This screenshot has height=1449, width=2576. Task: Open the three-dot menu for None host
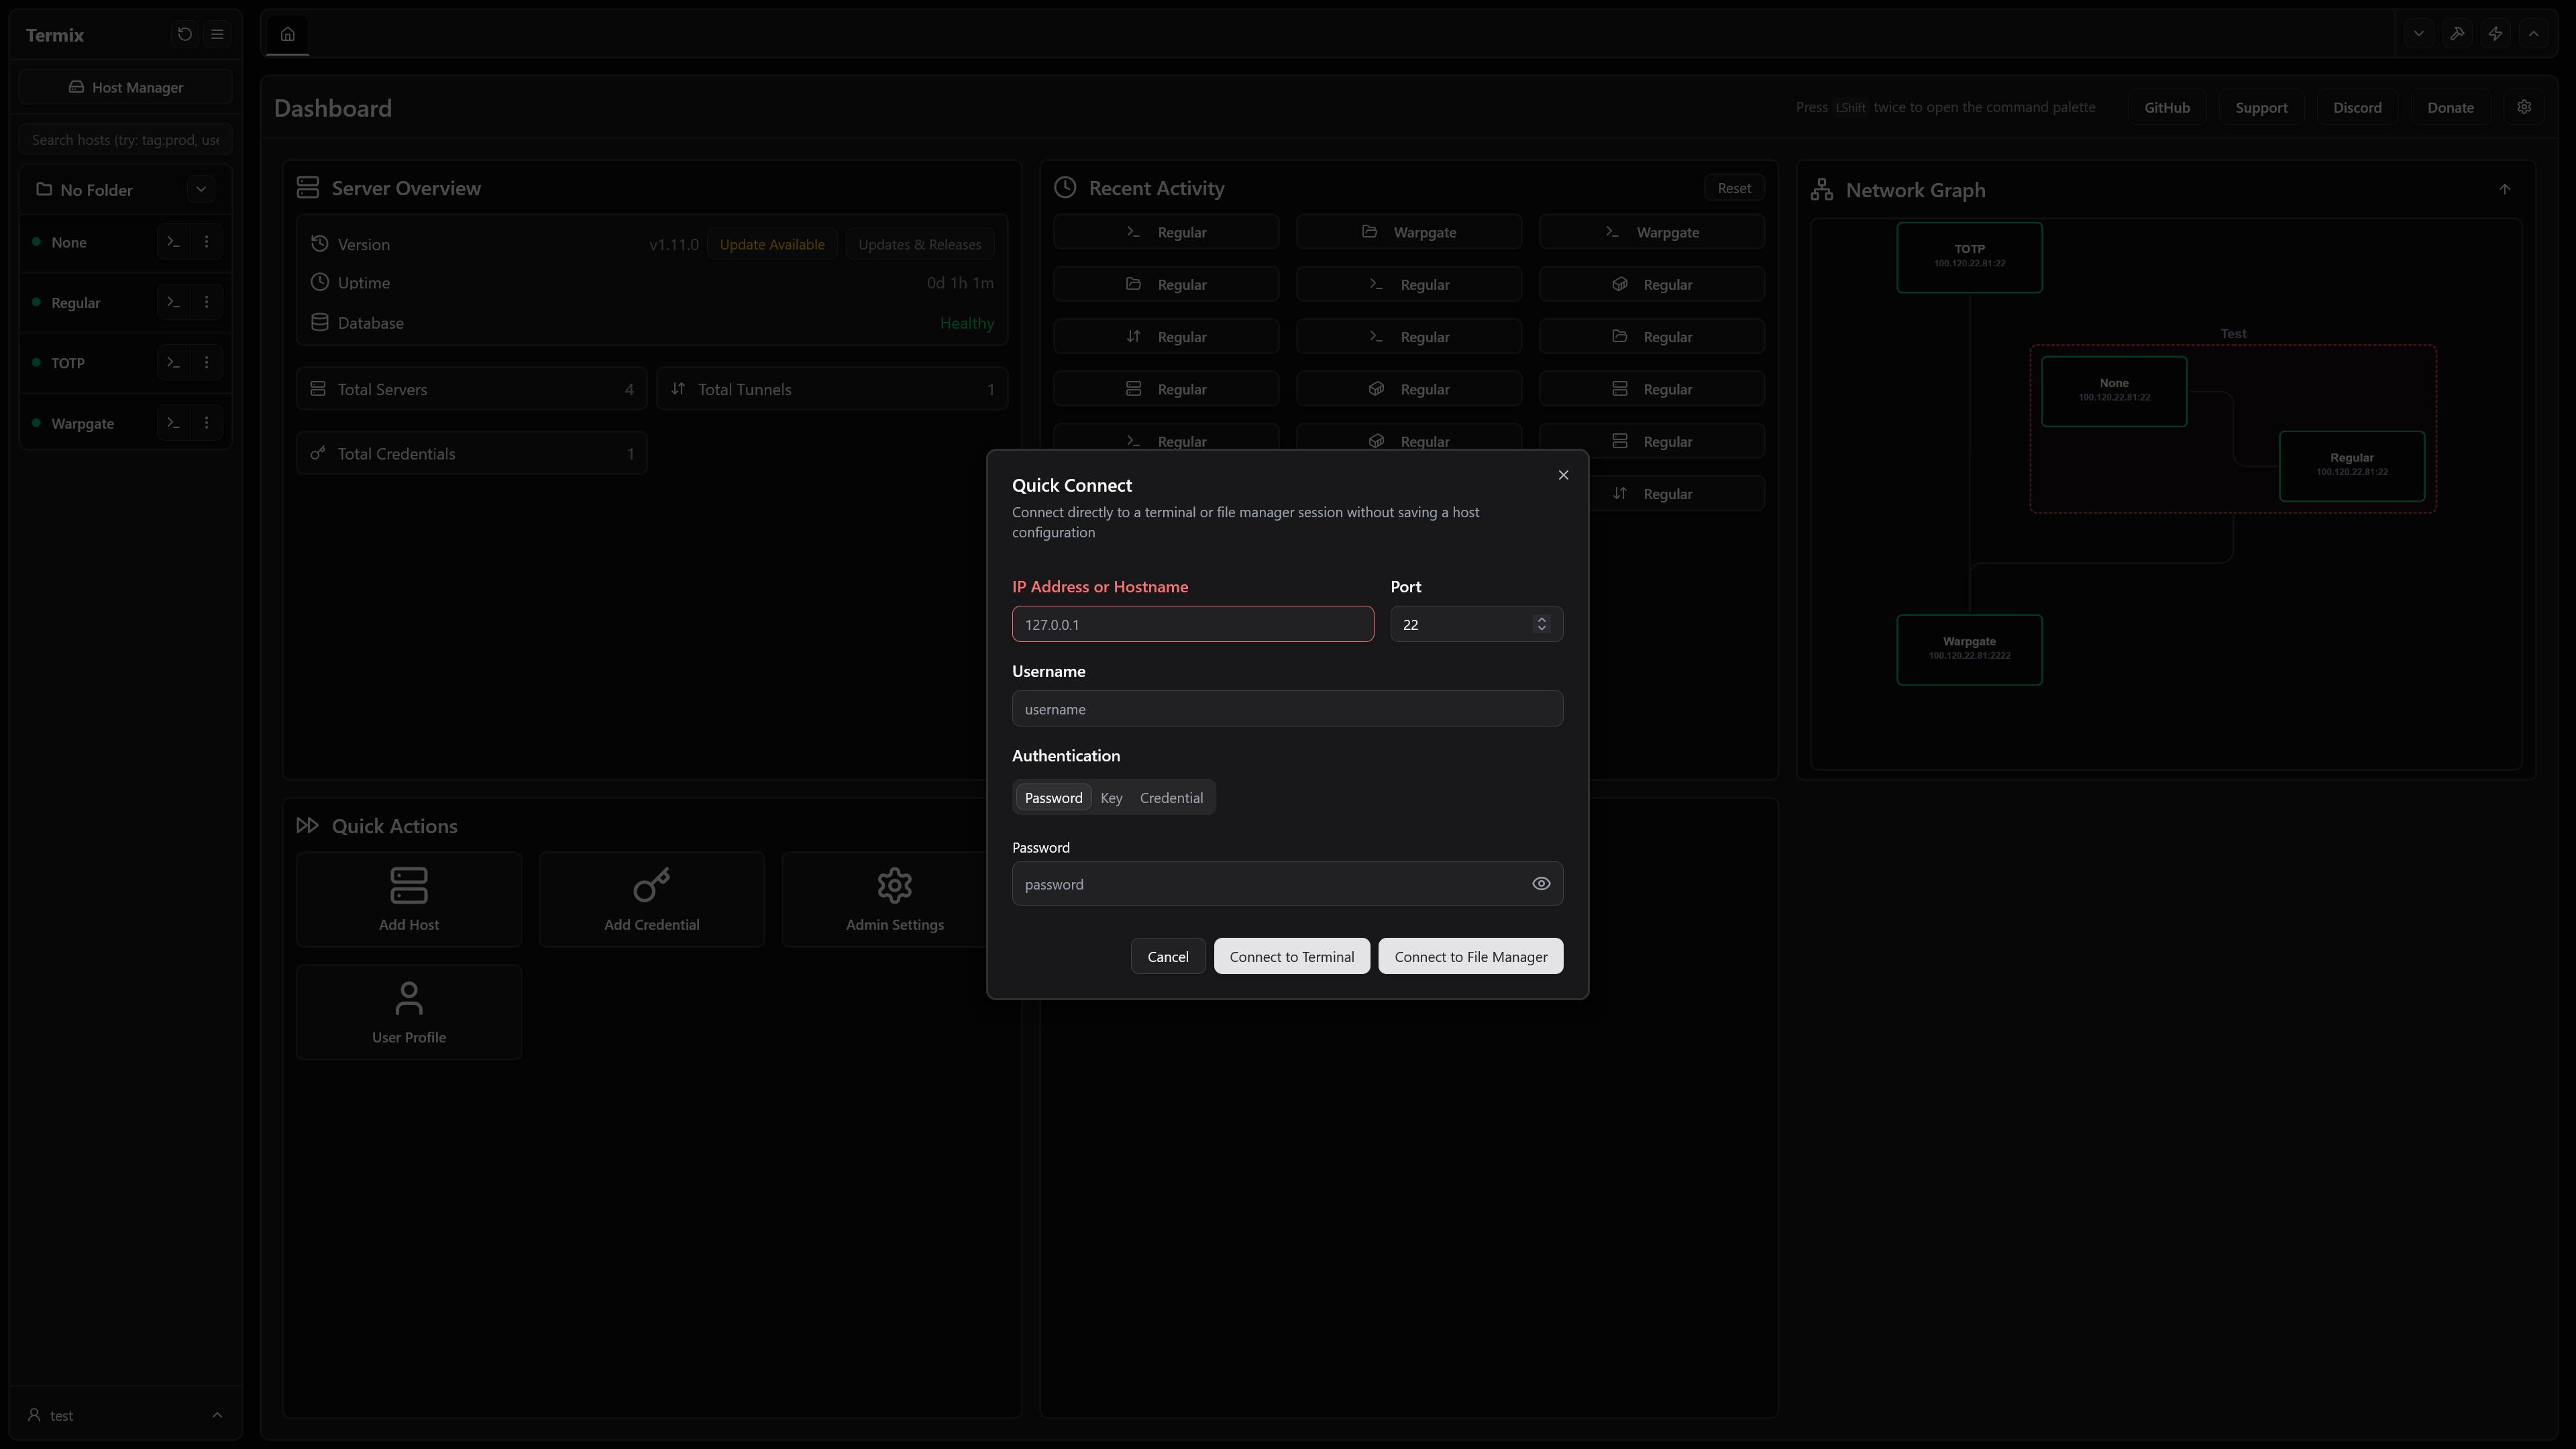pos(207,242)
